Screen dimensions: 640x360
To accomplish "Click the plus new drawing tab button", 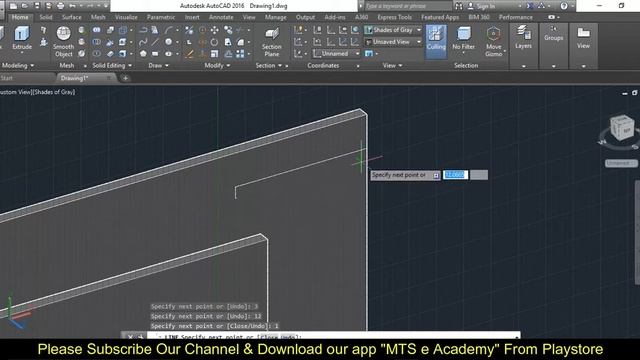I will click(x=125, y=78).
